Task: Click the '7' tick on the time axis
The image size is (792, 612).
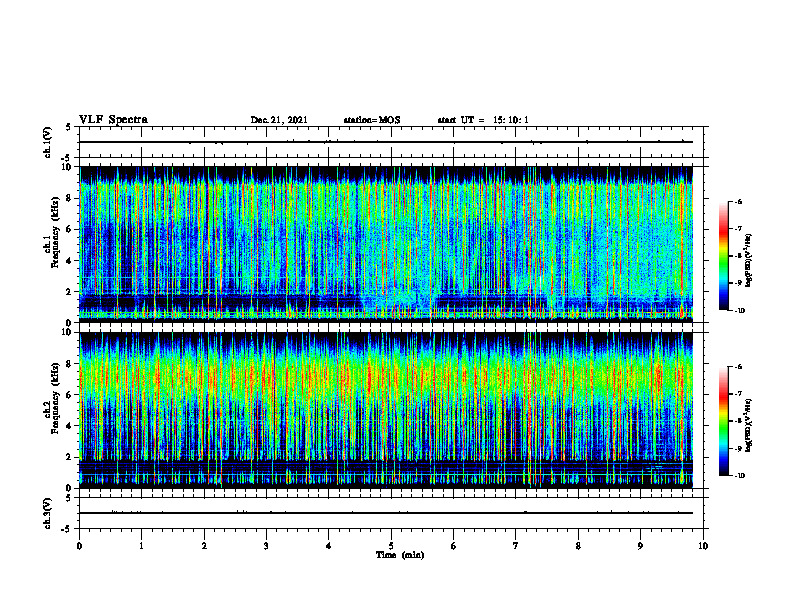Action: pos(516,546)
